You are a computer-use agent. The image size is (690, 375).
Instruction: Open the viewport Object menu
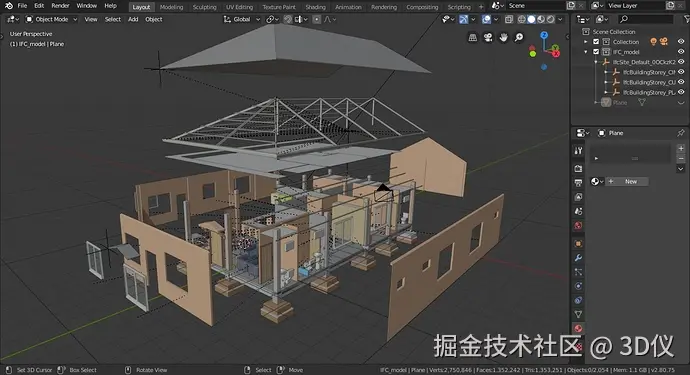tap(154, 19)
